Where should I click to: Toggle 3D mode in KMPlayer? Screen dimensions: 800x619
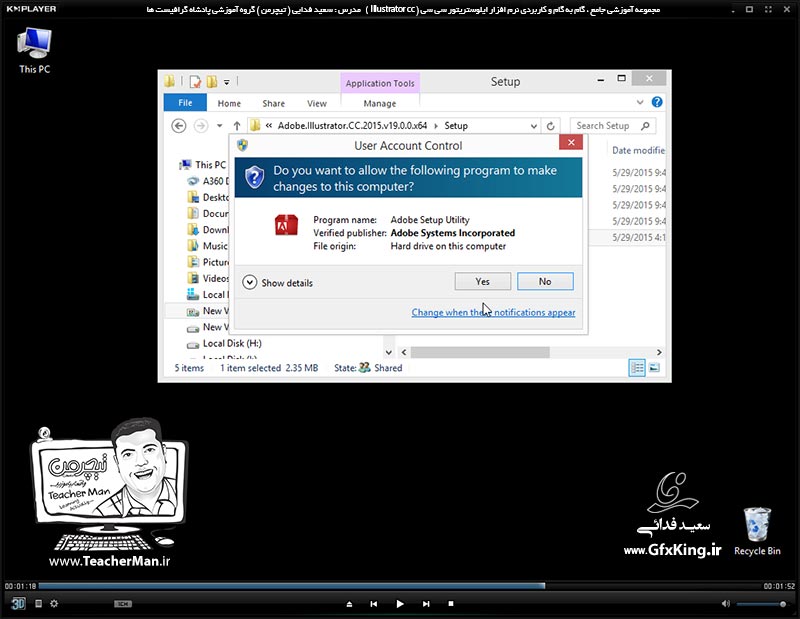coord(18,604)
